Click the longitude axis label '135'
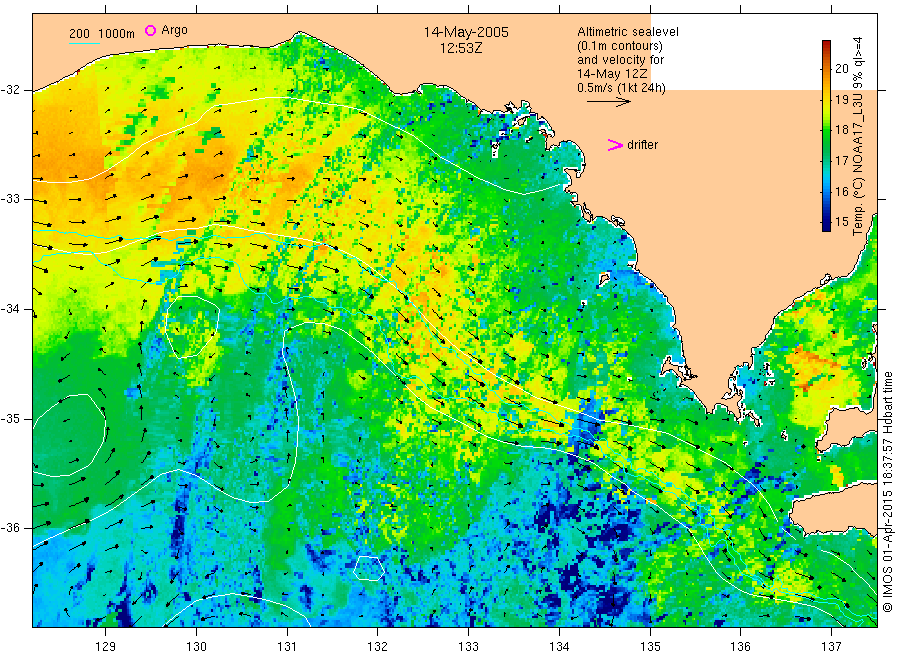This screenshot has width=900, height=660. click(x=650, y=647)
